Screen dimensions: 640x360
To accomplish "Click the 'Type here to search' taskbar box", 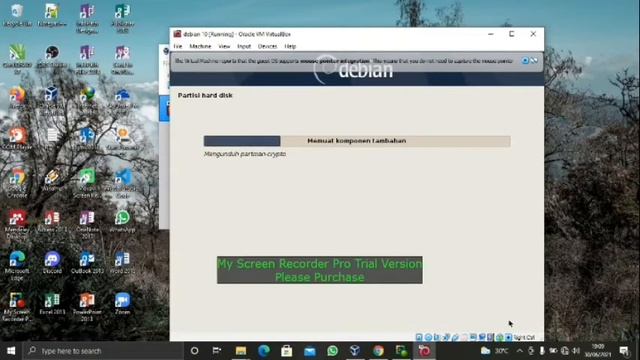I will tap(103, 351).
